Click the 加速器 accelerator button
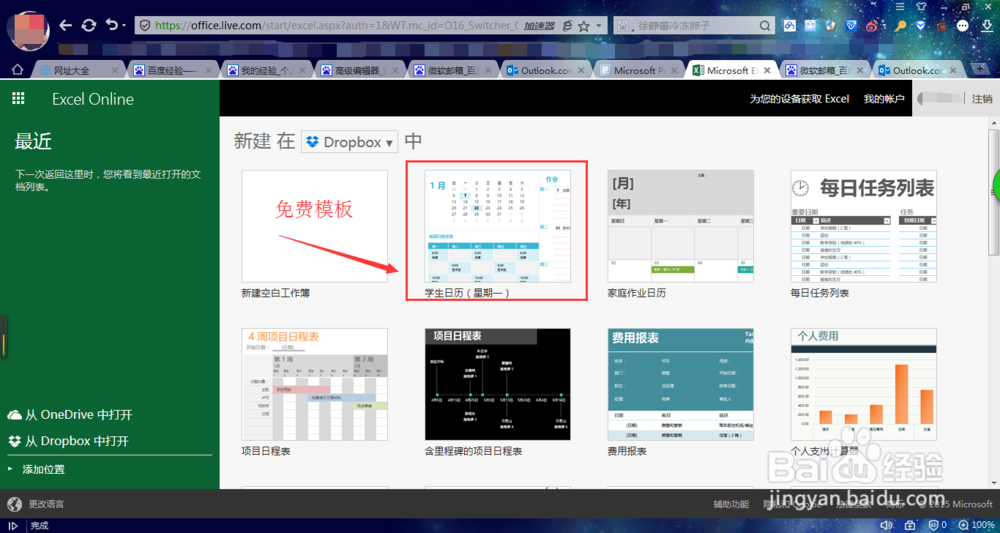This screenshot has height=533, width=1000. point(539,26)
